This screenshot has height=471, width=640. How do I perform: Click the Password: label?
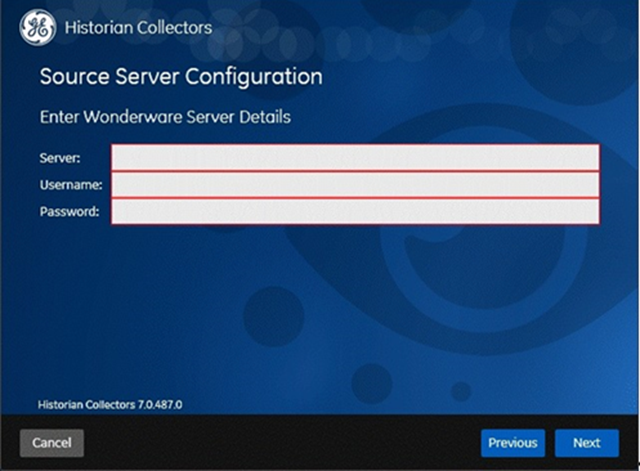point(69,212)
